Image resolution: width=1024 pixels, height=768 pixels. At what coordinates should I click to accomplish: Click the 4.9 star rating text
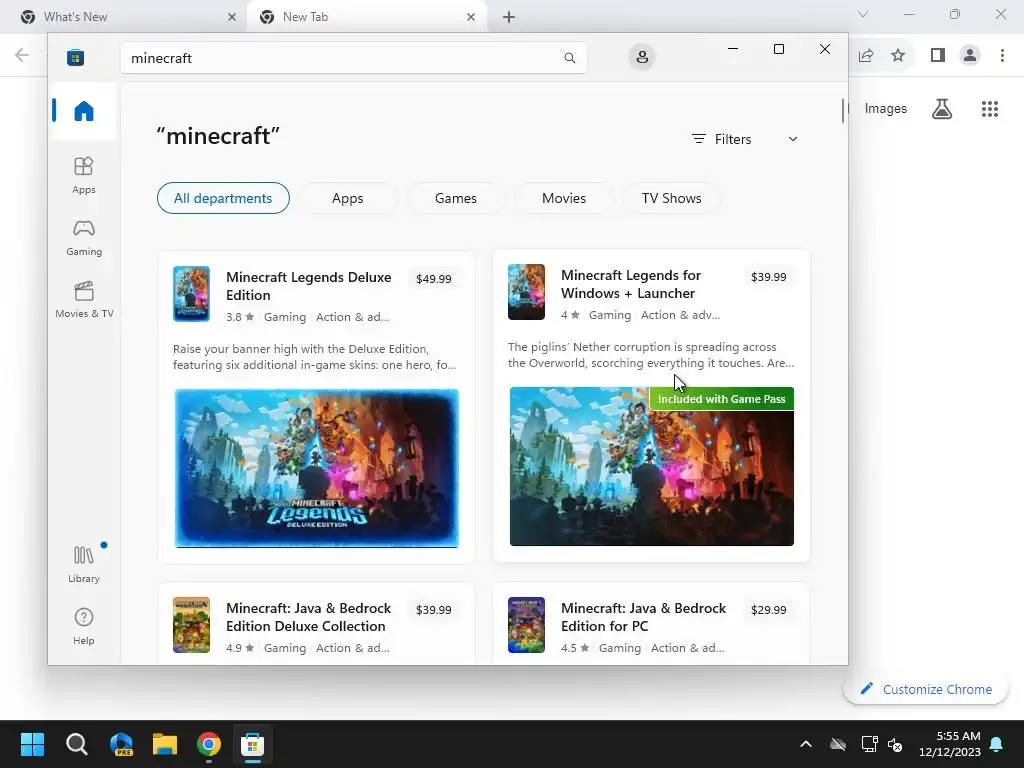pos(240,648)
